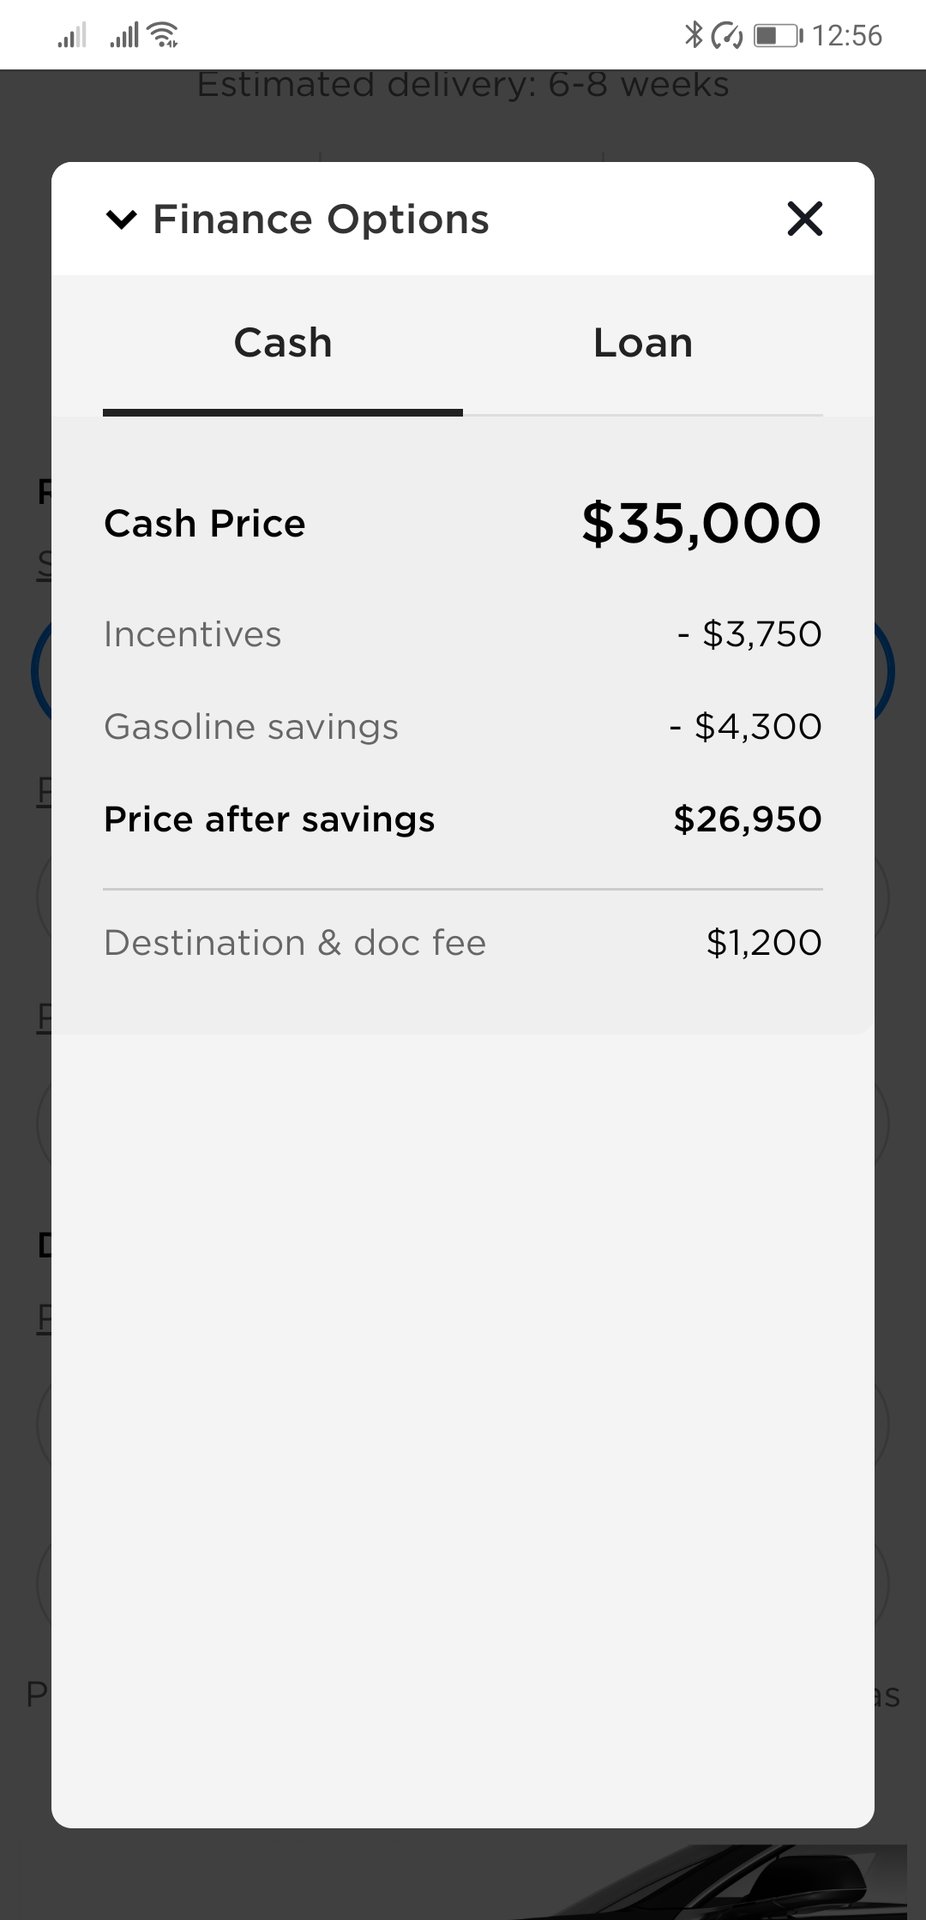This screenshot has height=1920, width=926.
Task: Tap the $35,000 cash price
Action: click(x=701, y=523)
